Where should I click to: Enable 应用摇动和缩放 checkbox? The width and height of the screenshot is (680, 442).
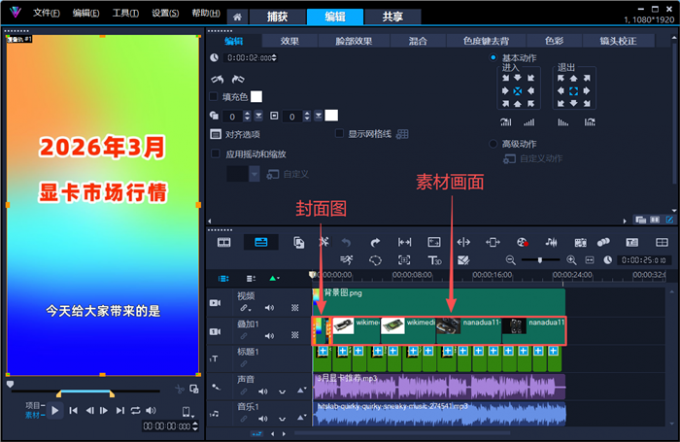pos(215,154)
